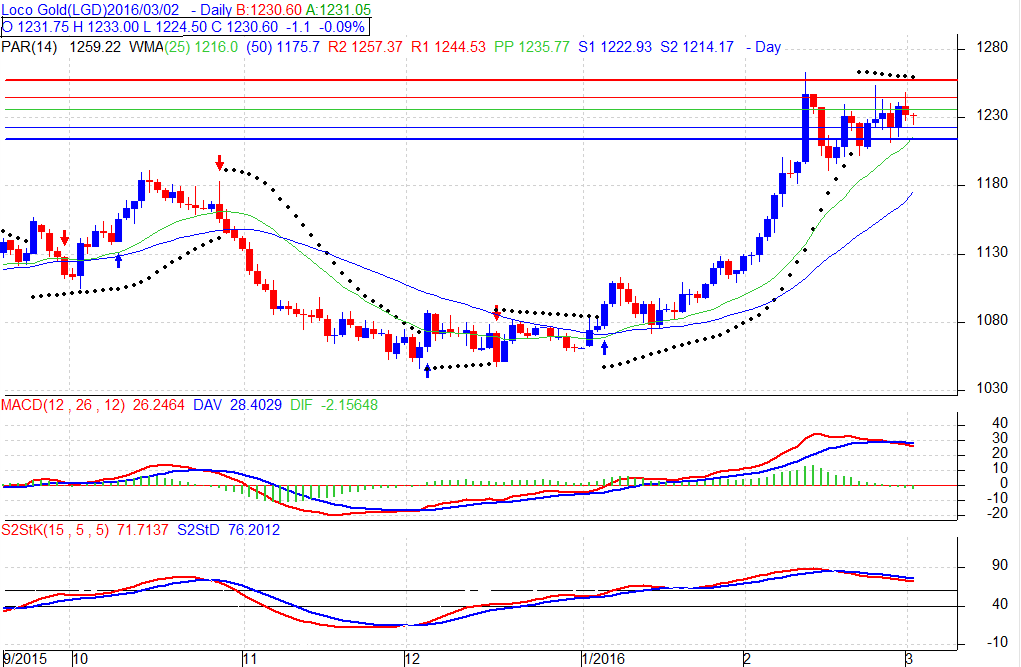Click the 1280 price axis label
Viewport: 1021px width, 667px height.
992,48
